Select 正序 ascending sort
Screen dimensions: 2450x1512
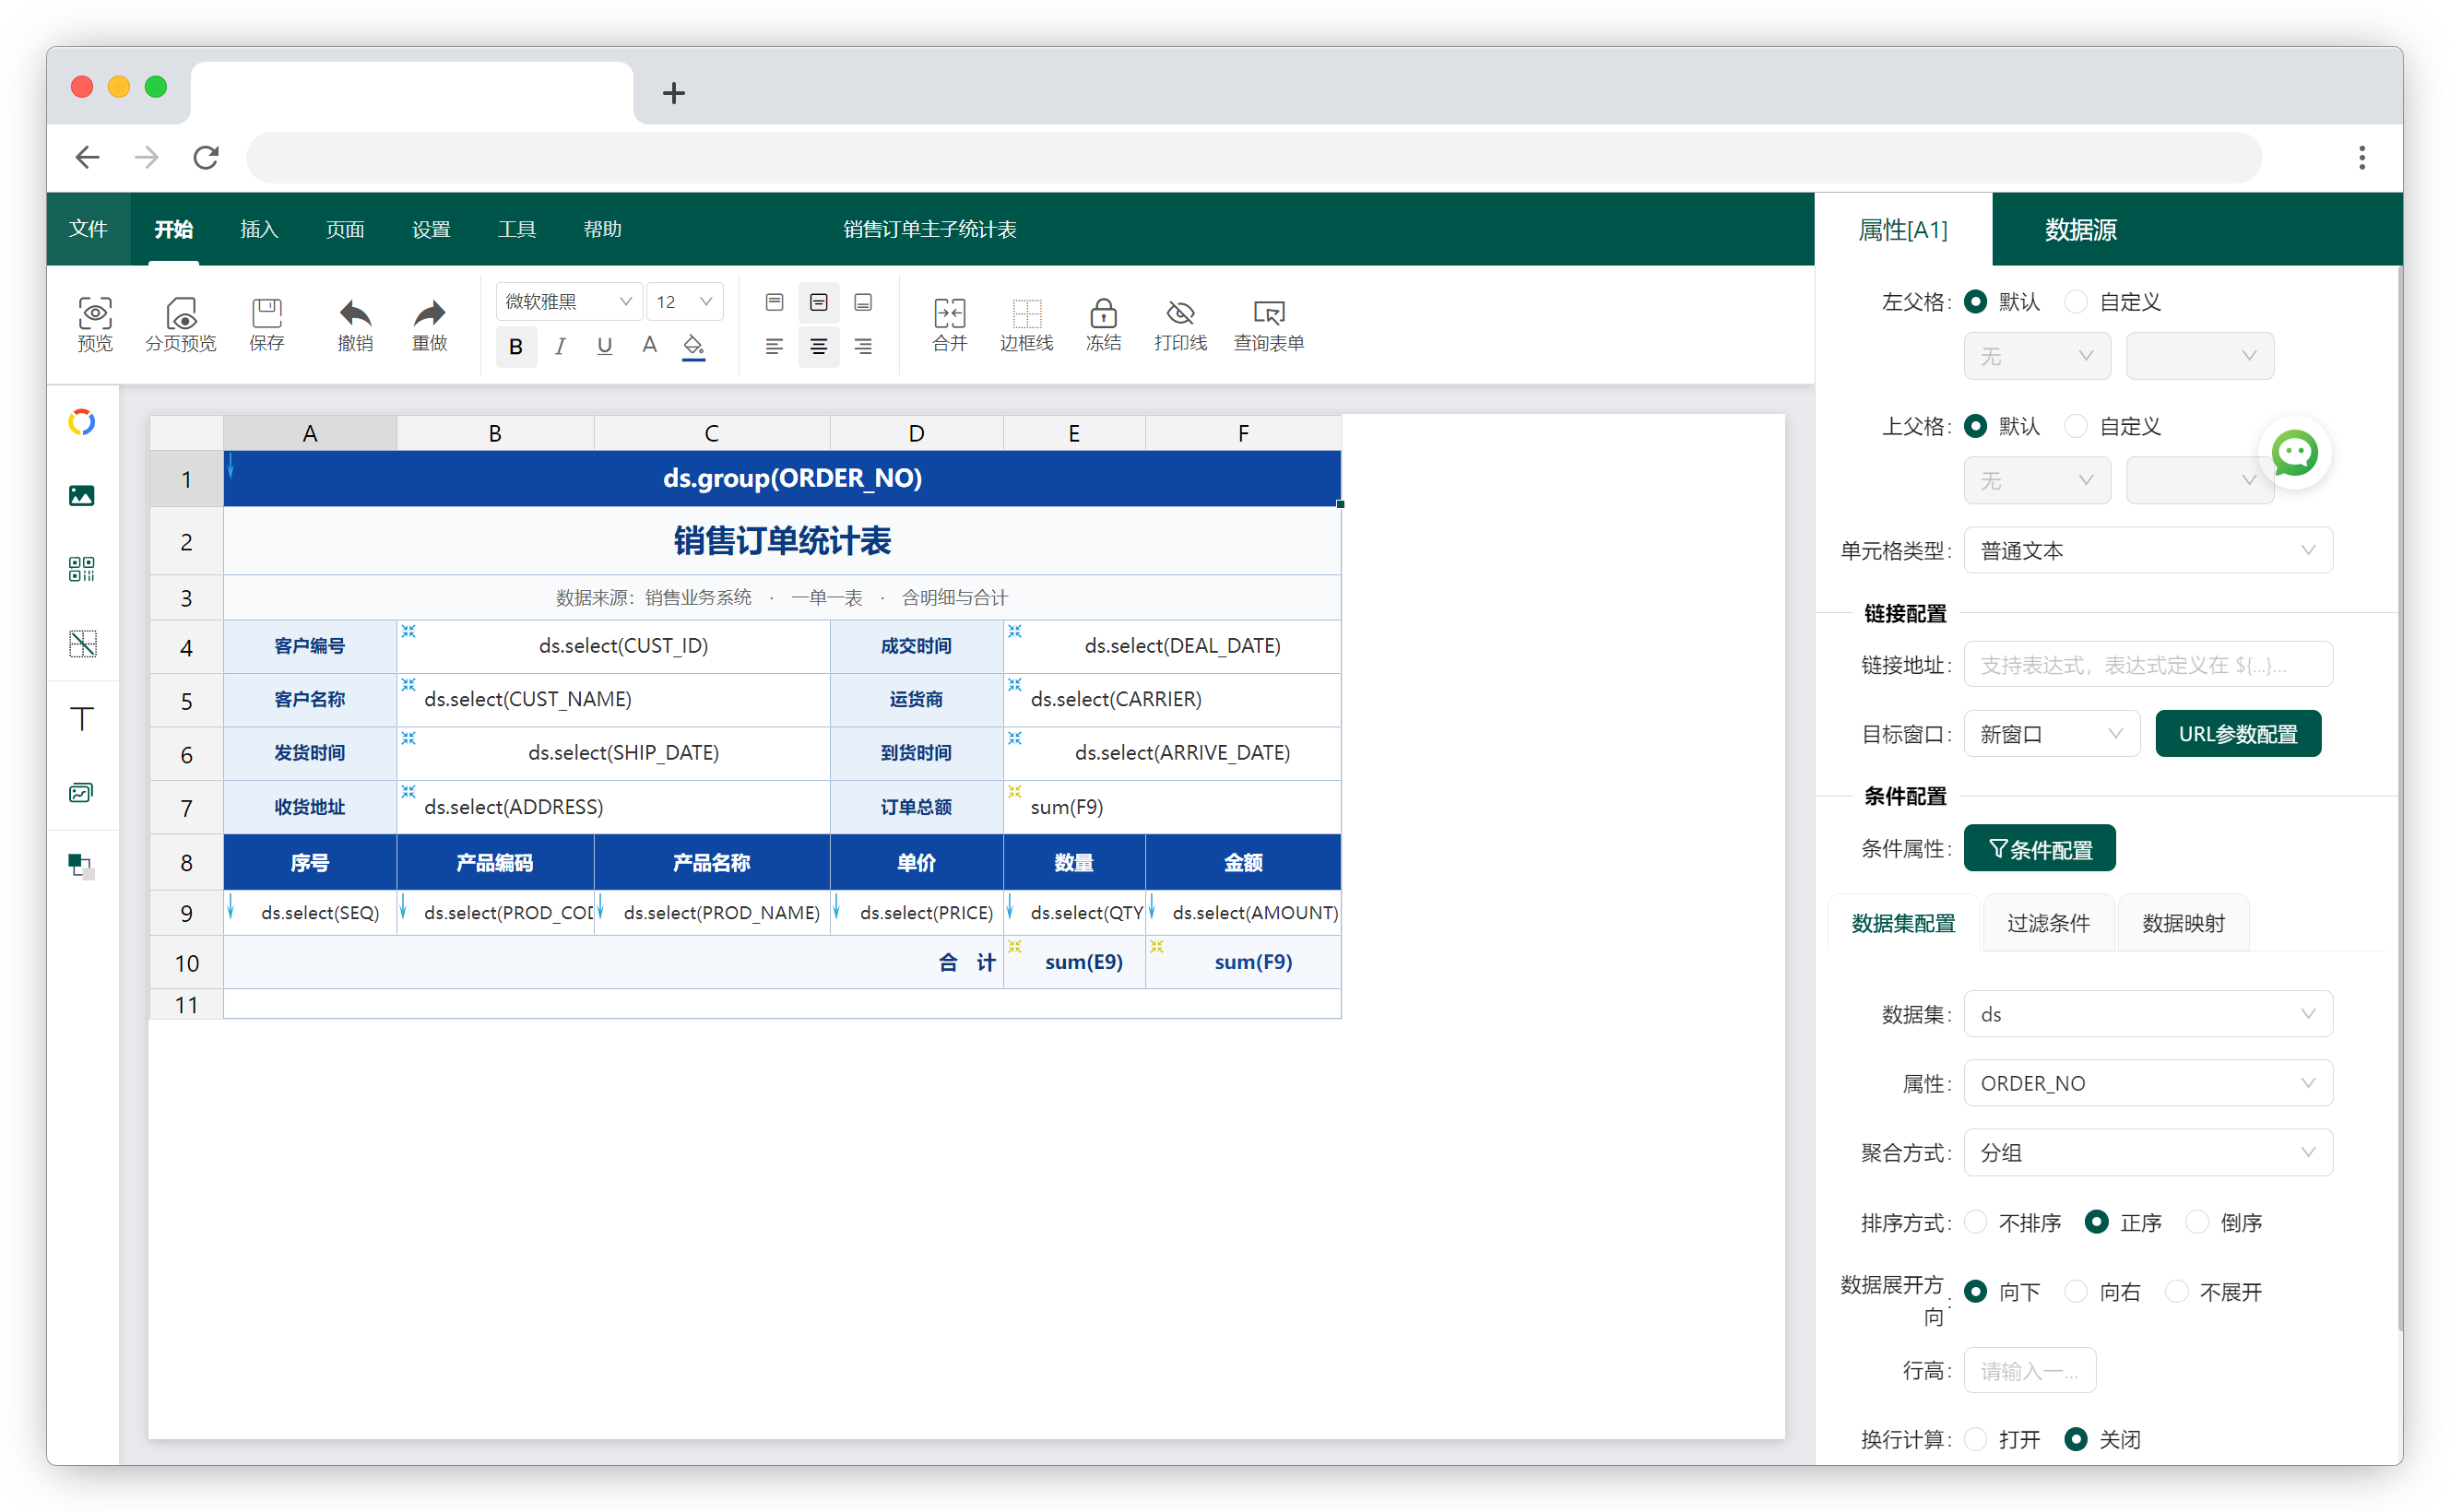tap(2096, 1222)
